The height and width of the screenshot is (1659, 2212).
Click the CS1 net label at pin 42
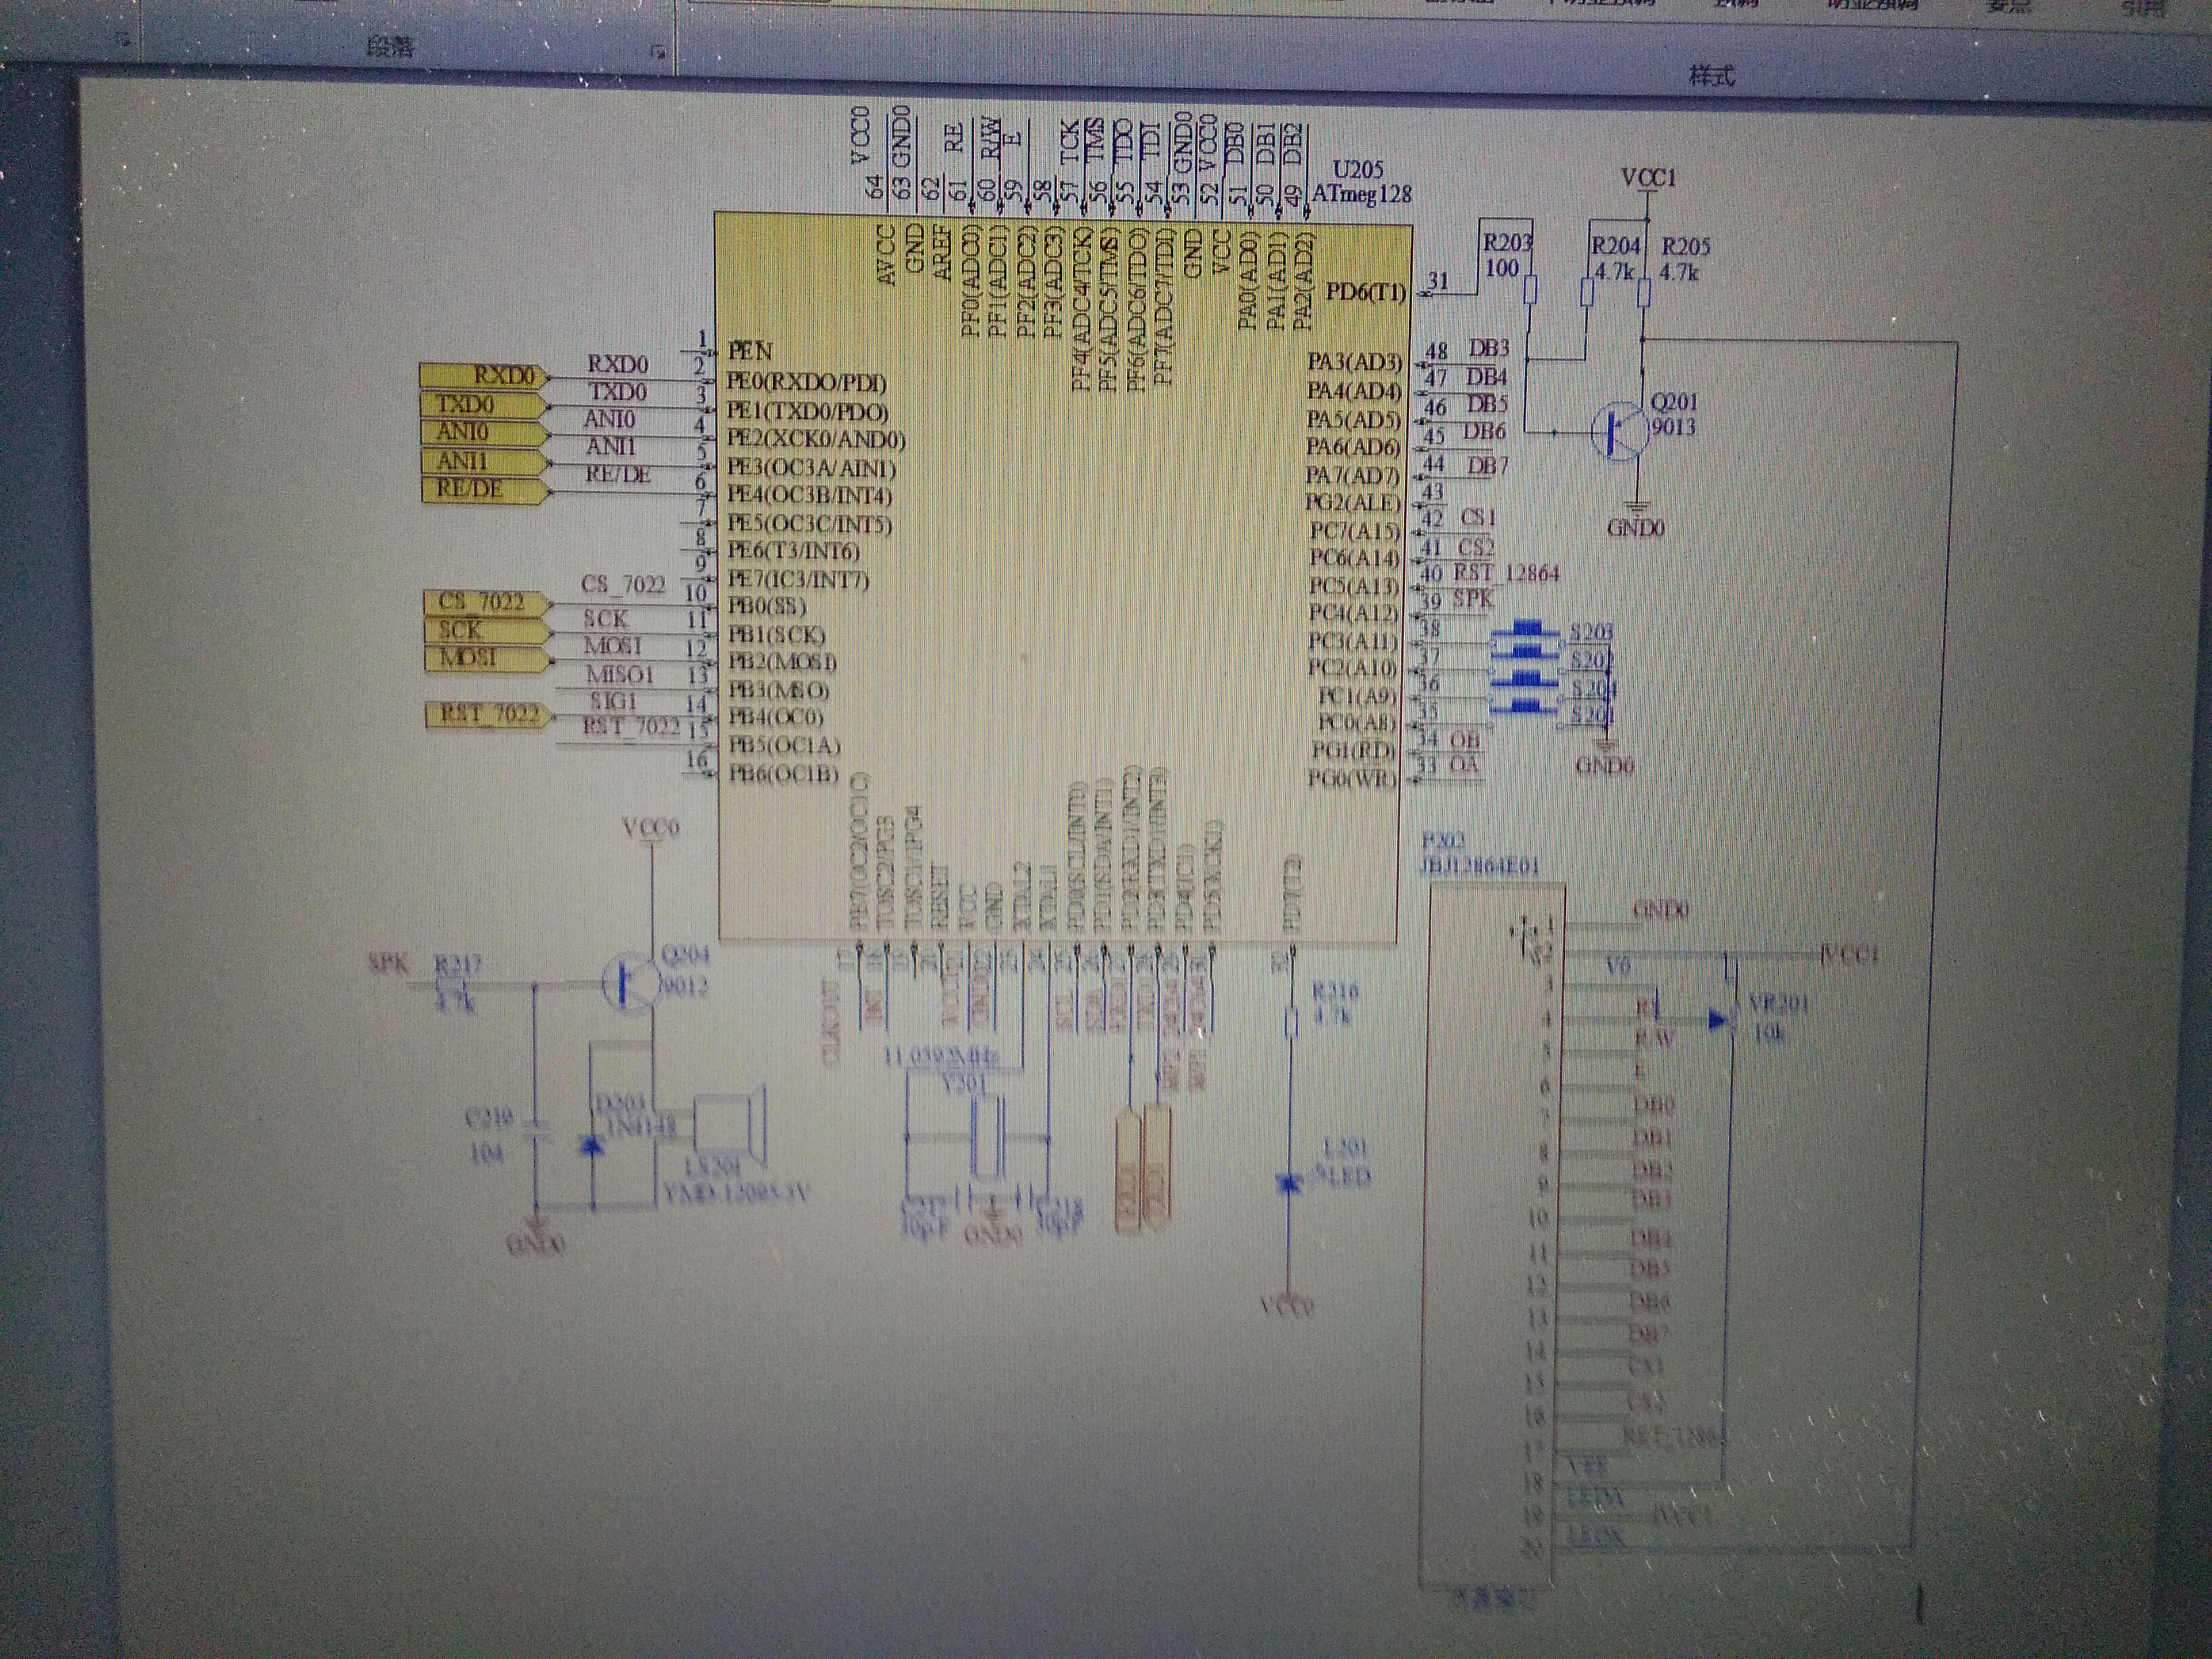[x=1478, y=518]
